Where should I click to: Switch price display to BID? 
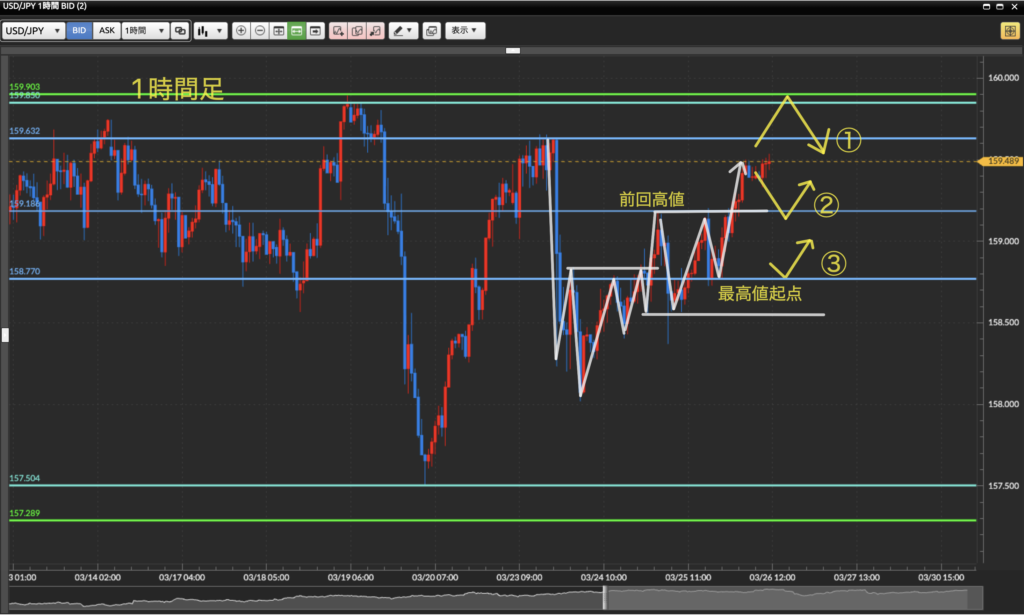pyautogui.click(x=79, y=31)
